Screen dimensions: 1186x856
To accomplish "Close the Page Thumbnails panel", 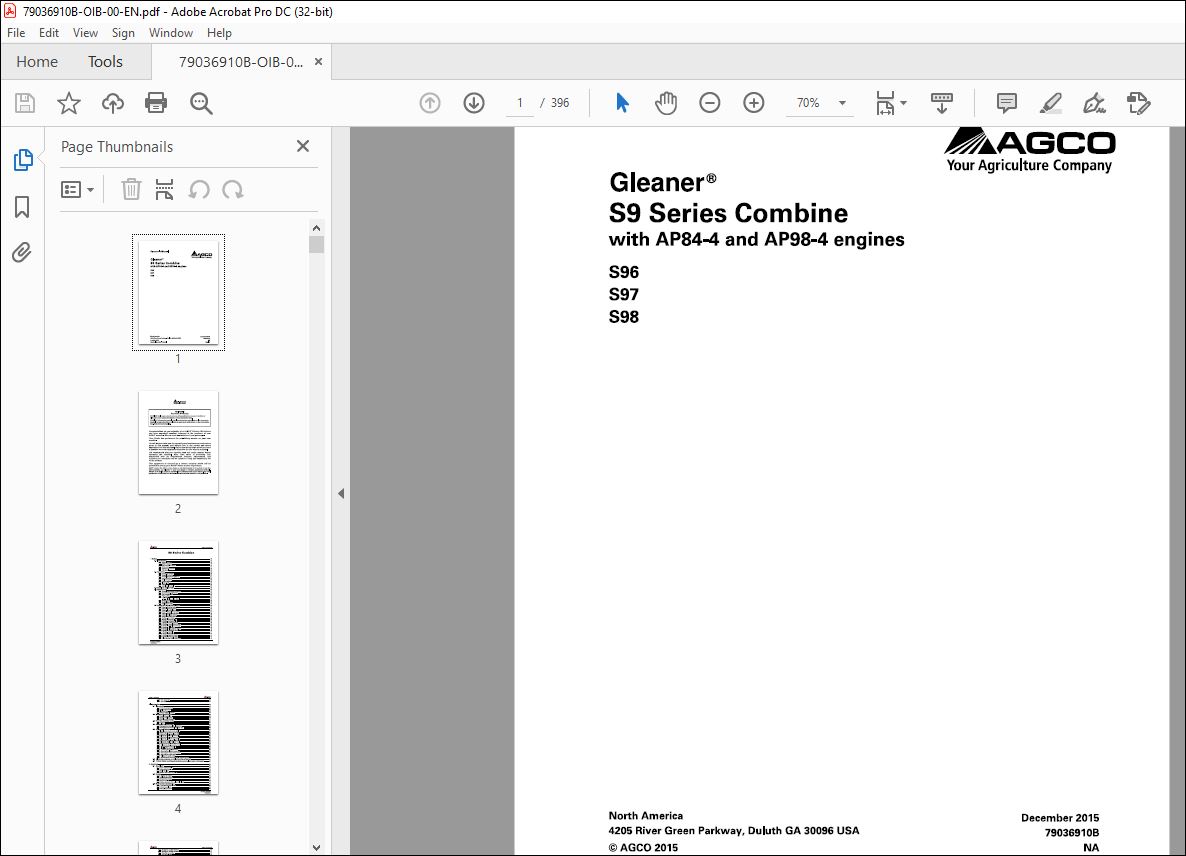I will (303, 146).
